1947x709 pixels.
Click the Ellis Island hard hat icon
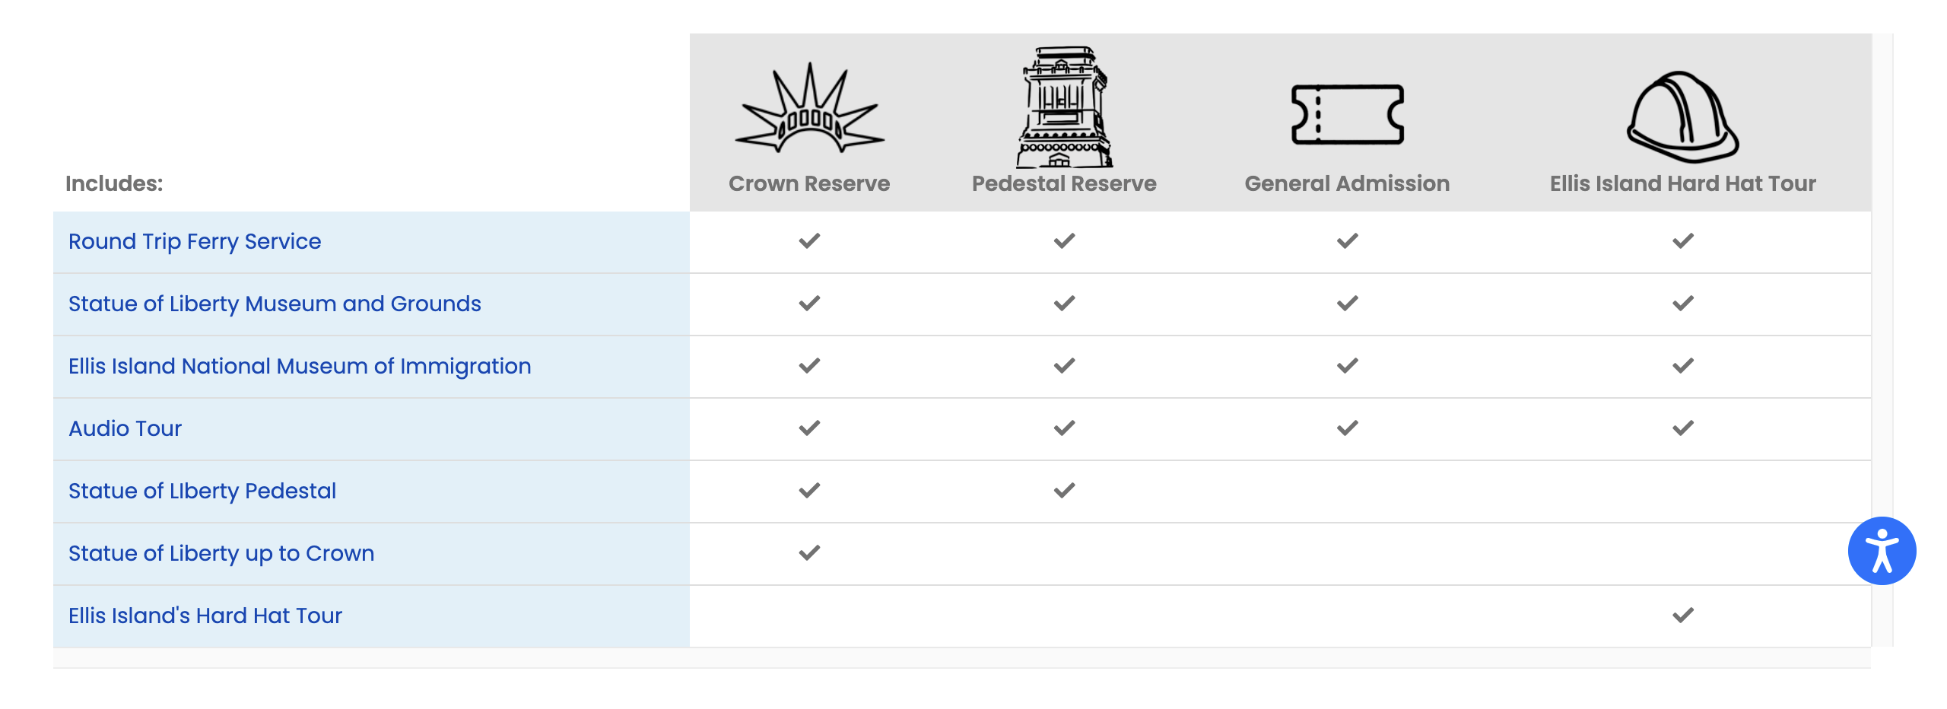click(x=1683, y=116)
